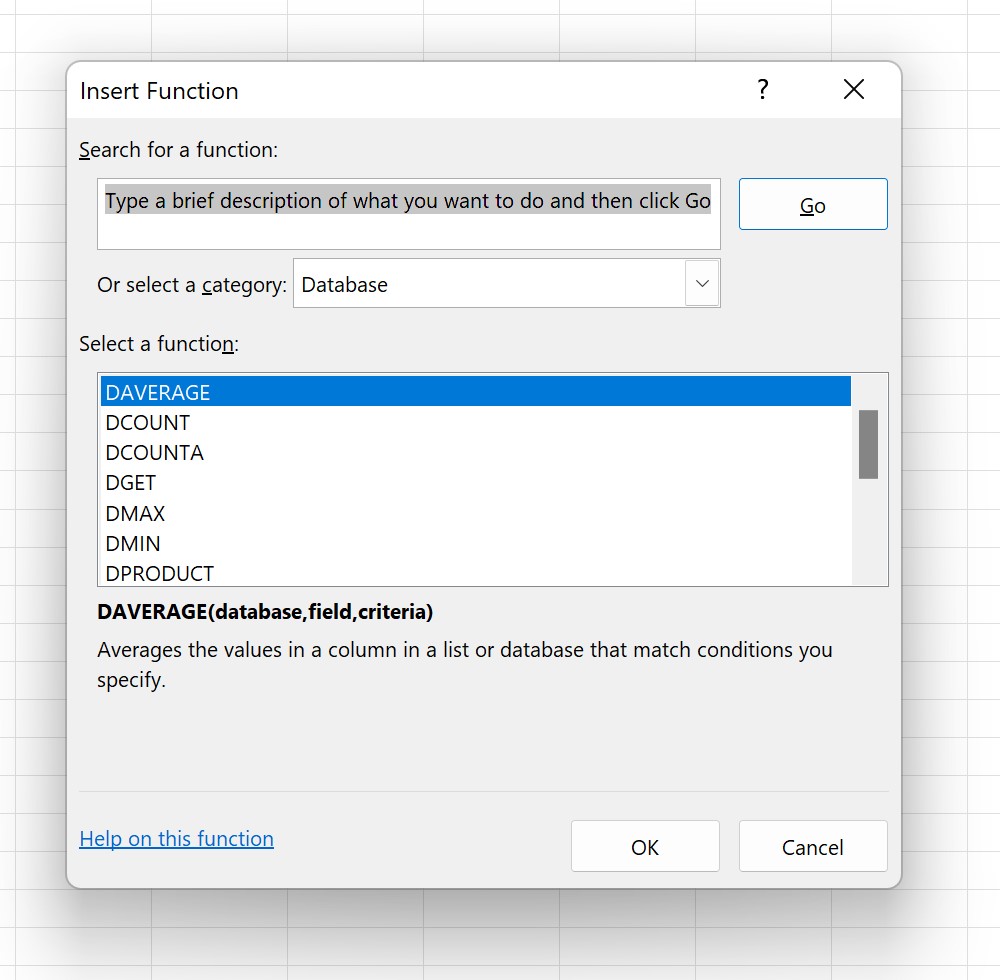Image resolution: width=1000 pixels, height=980 pixels.
Task: Click the question mark help icon
Action: click(763, 90)
